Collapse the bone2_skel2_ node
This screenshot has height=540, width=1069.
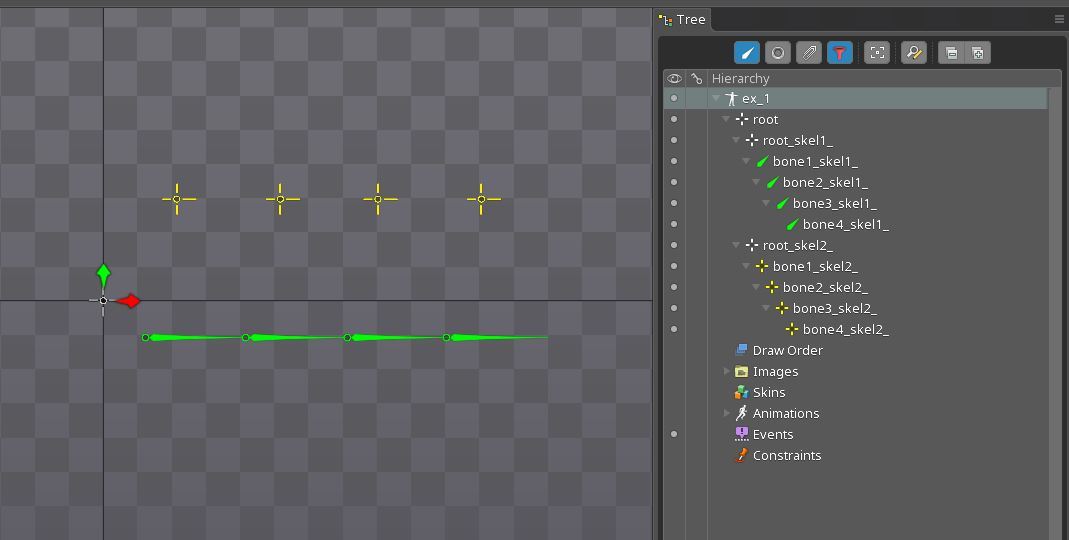pyautogui.click(x=756, y=287)
